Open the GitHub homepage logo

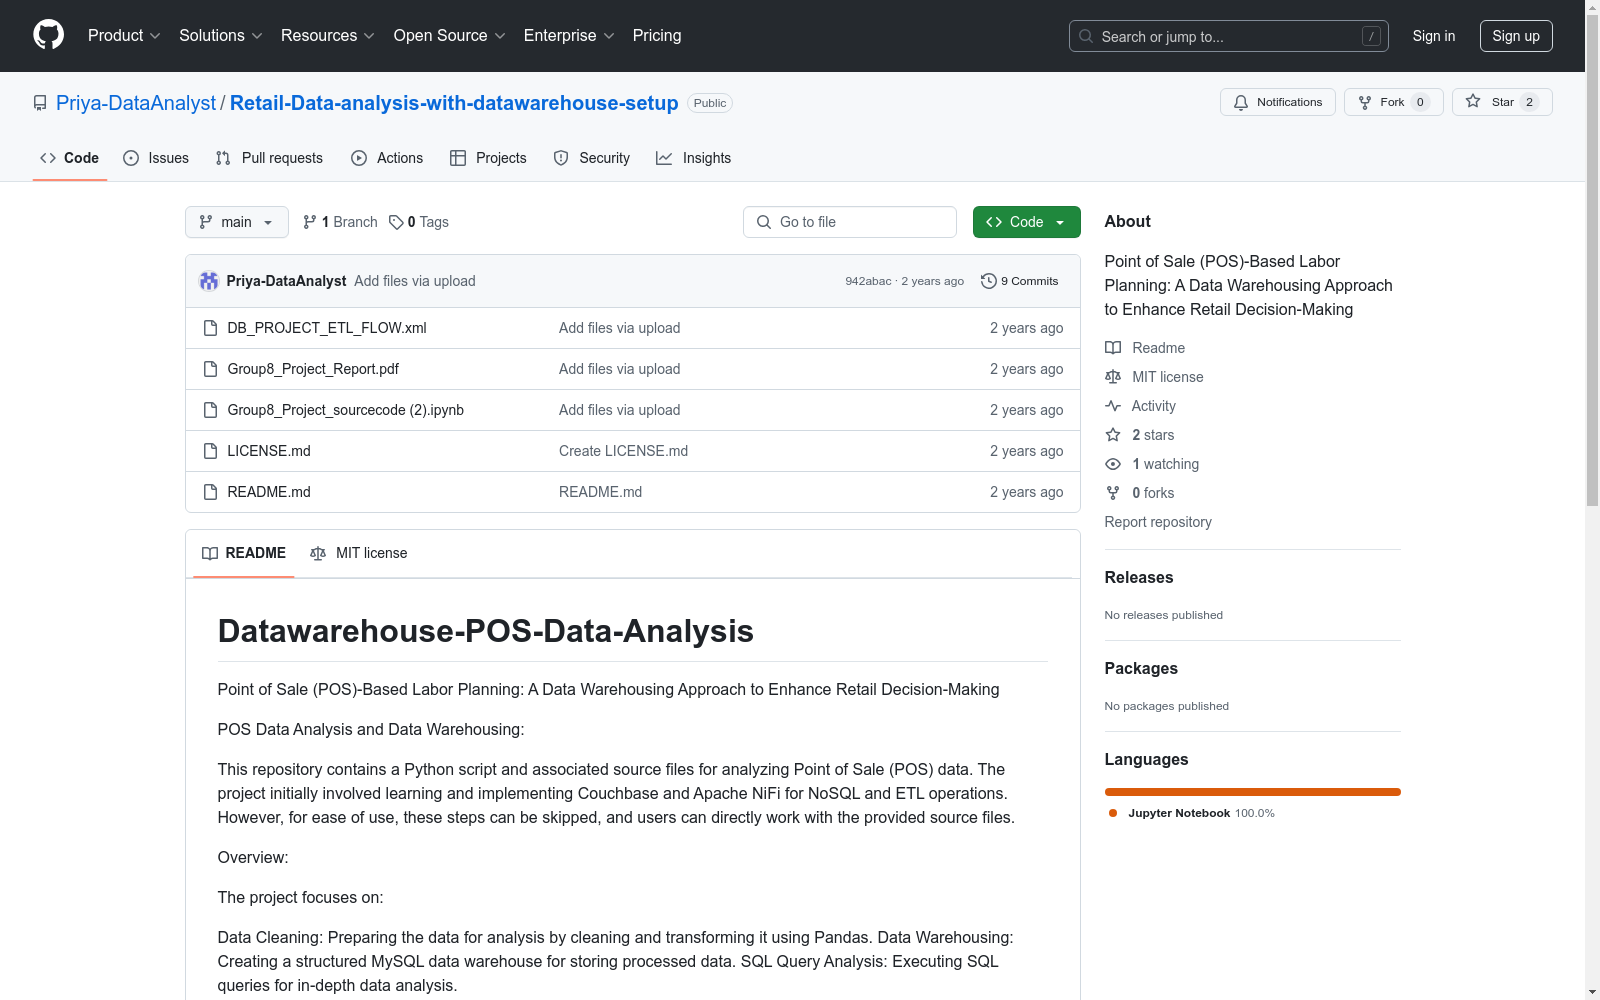pos(48,35)
